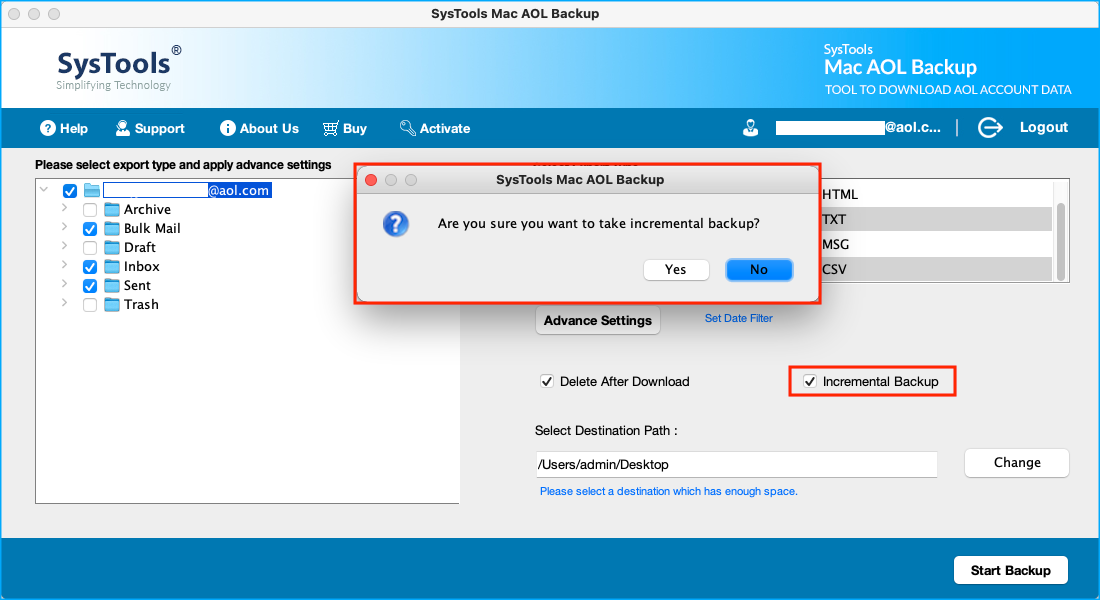Click the root aol.com account folder icon

coord(92,190)
